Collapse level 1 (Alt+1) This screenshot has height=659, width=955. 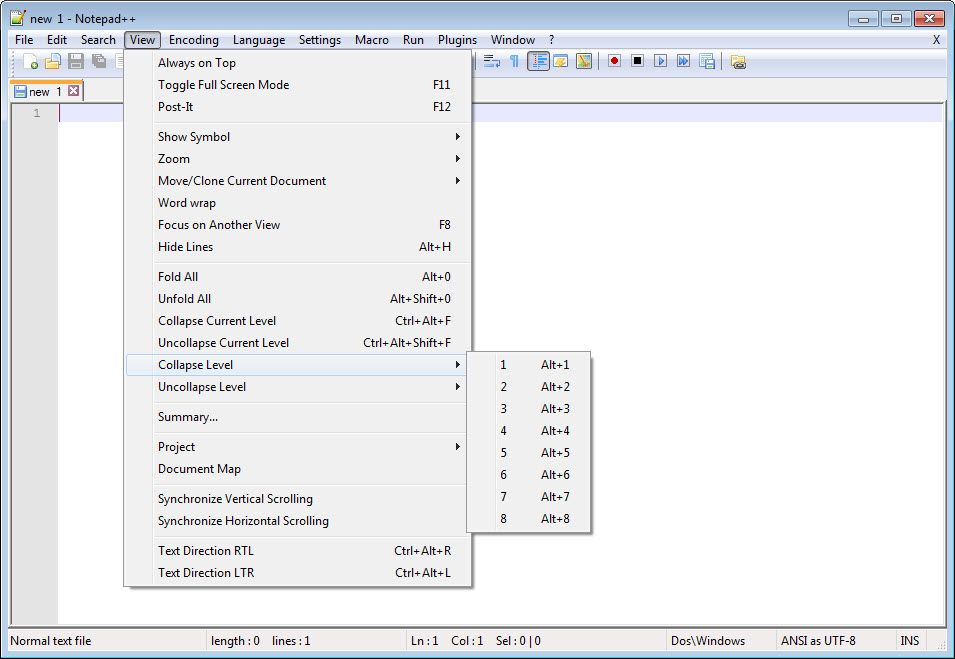(x=529, y=365)
